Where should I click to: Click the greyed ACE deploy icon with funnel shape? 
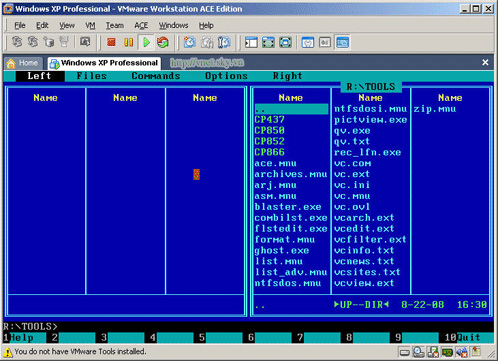(64, 42)
